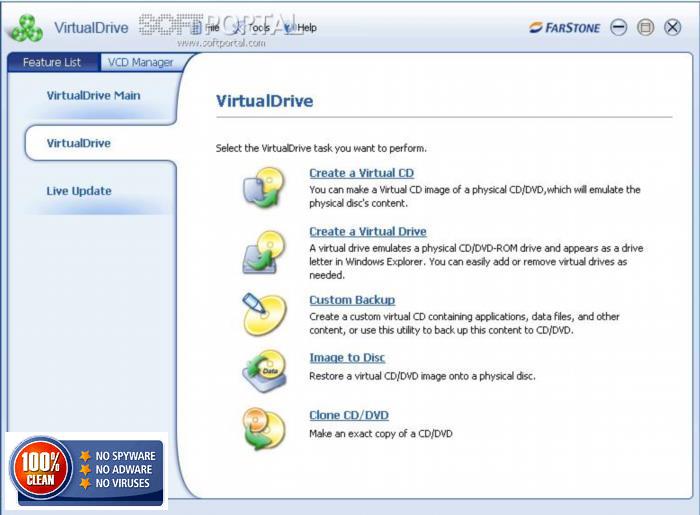Click the Image to Disc icon

[264, 371]
